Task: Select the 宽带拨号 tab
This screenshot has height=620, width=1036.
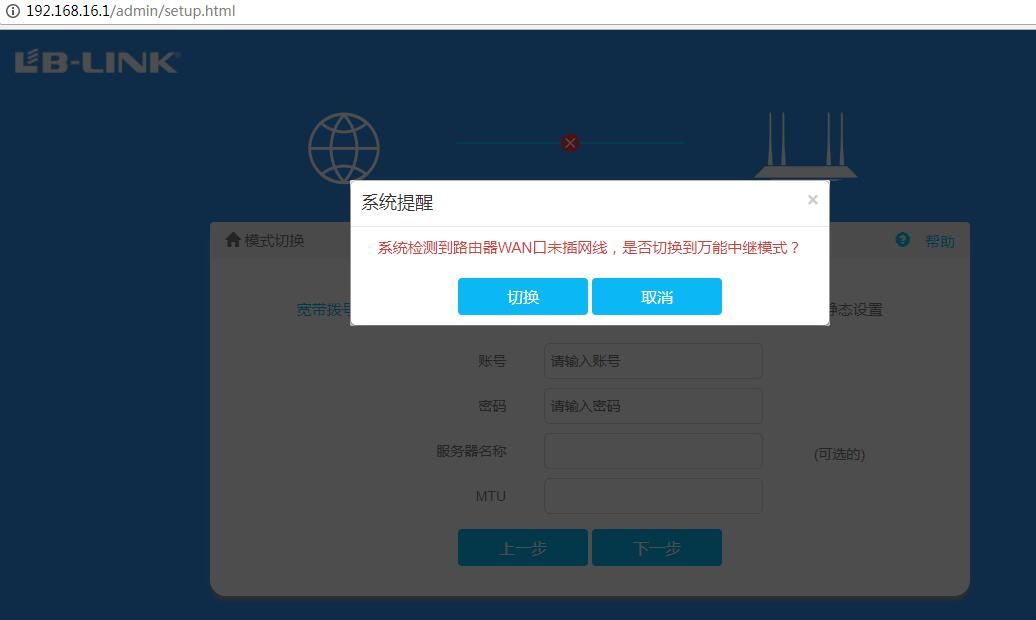Action: click(x=323, y=309)
